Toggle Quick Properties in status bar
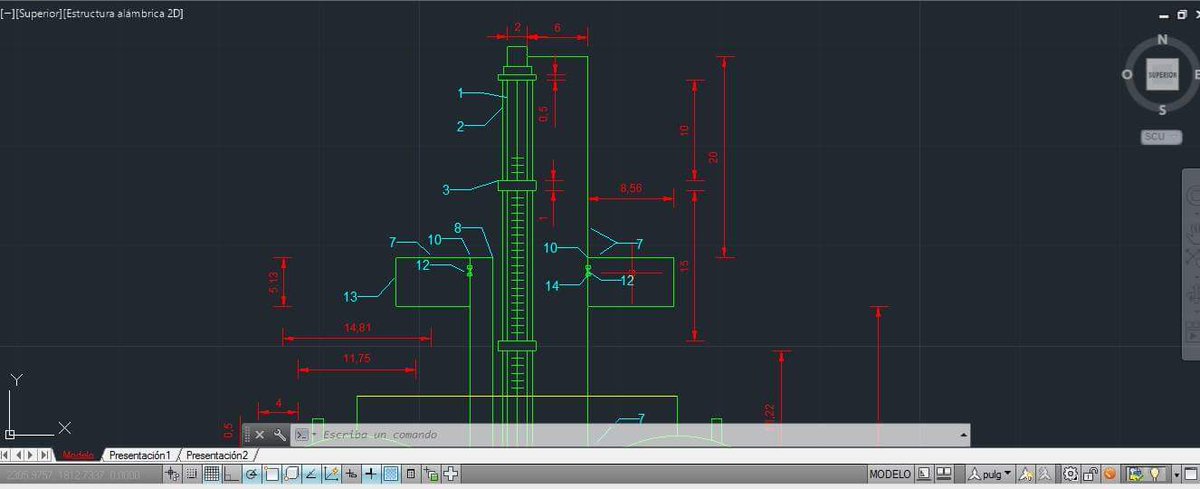This screenshot has height=489, width=1200. (410, 474)
